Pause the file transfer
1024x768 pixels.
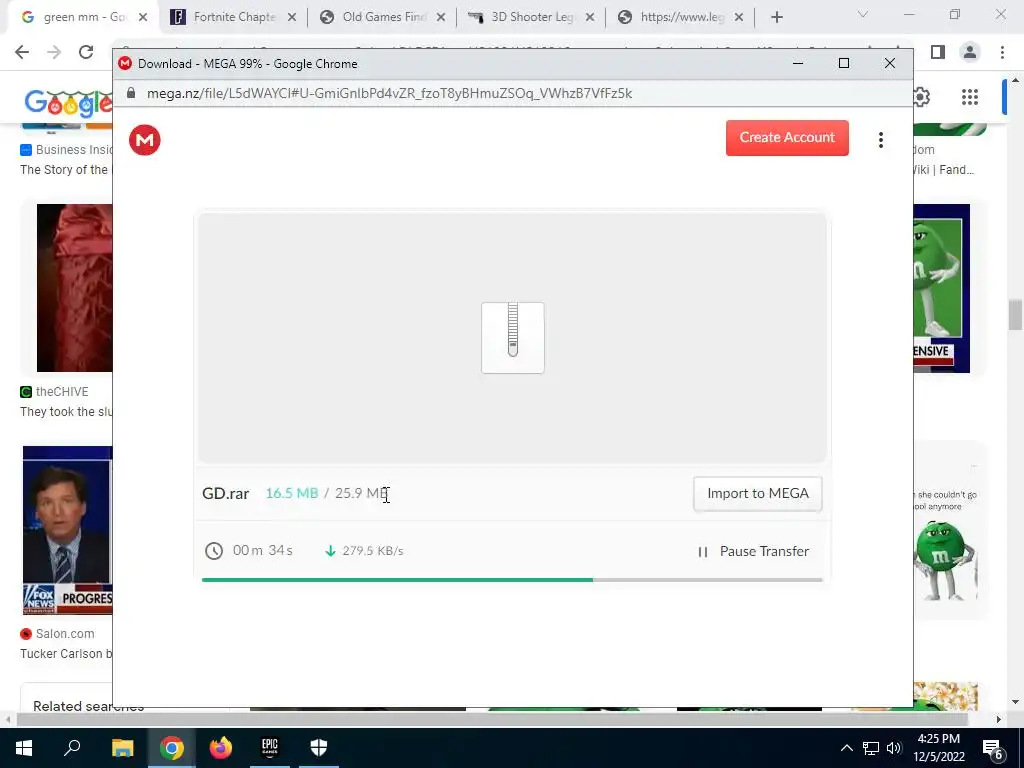pyautogui.click(x=753, y=552)
